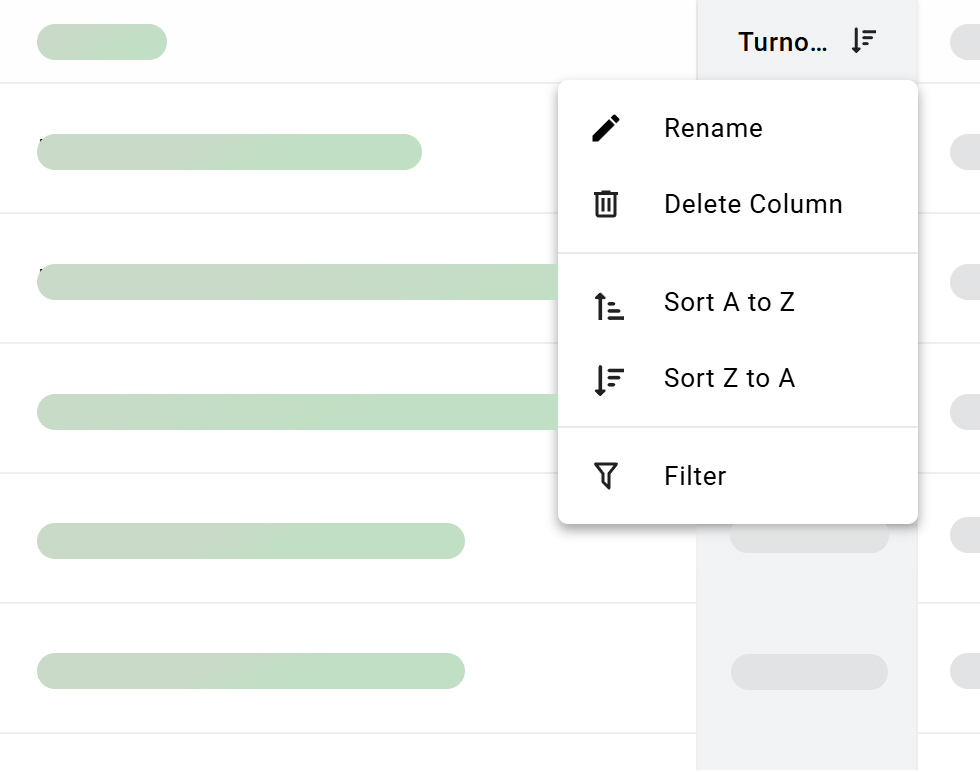
Task: Click the funnel filter icon
Action: [x=606, y=476]
